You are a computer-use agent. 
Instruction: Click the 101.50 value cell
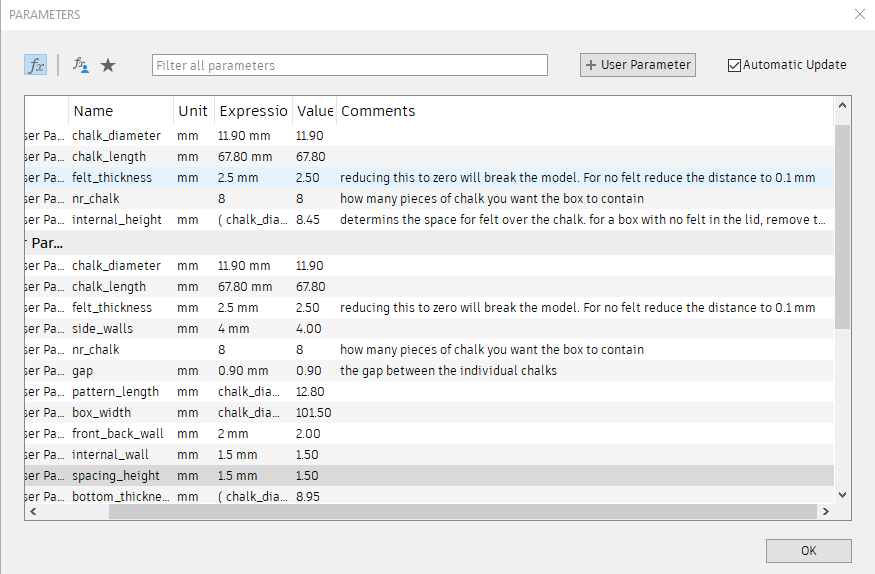pyautogui.click(x=313, y=413)
